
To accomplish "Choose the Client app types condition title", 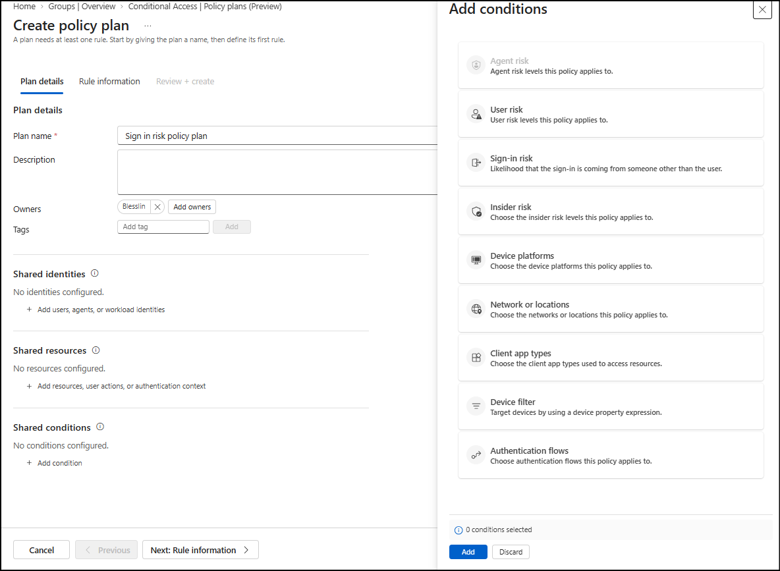I will point(521,353).
